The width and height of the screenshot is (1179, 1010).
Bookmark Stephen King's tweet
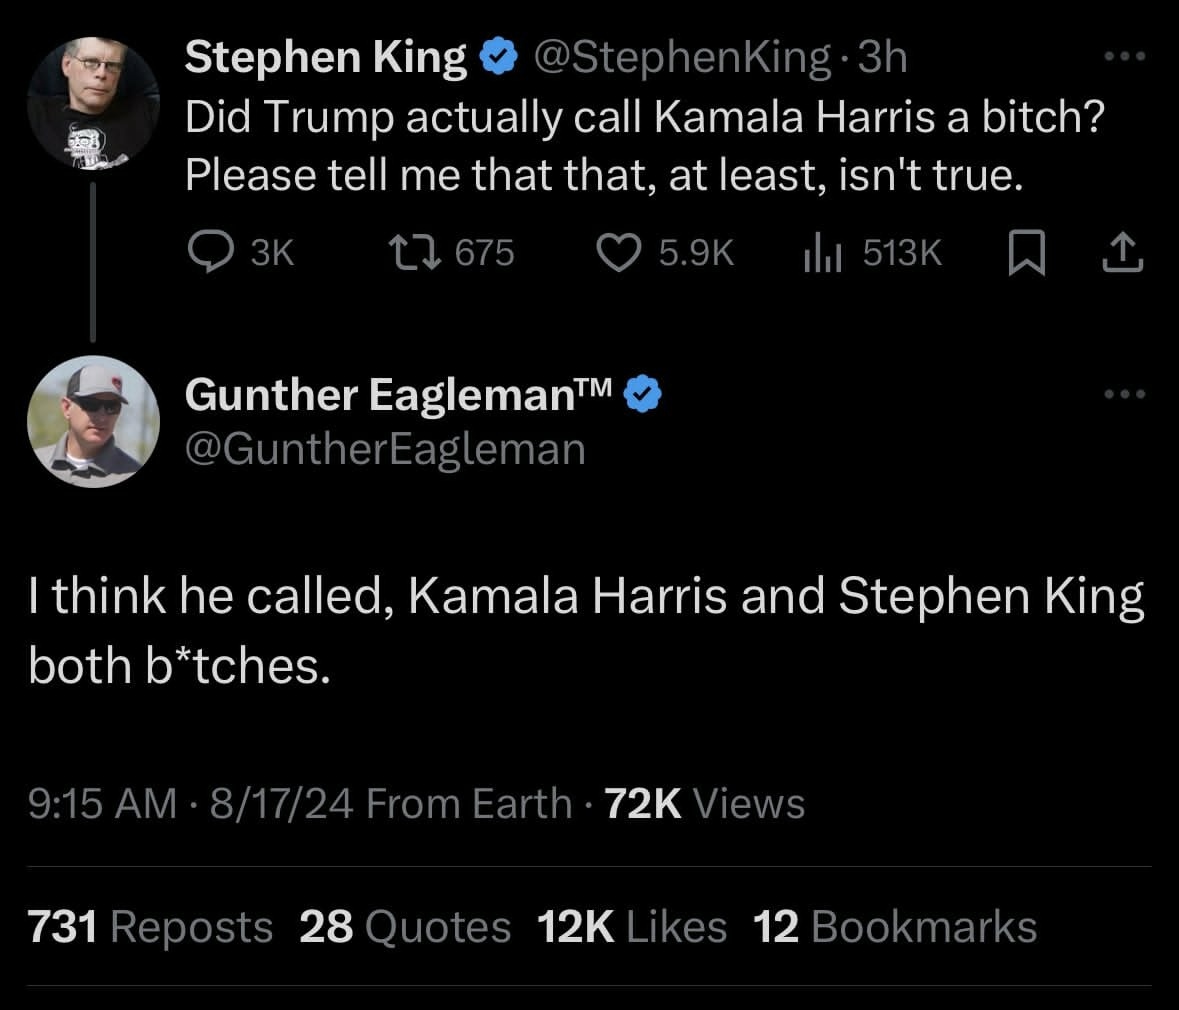coord(1026,252)
